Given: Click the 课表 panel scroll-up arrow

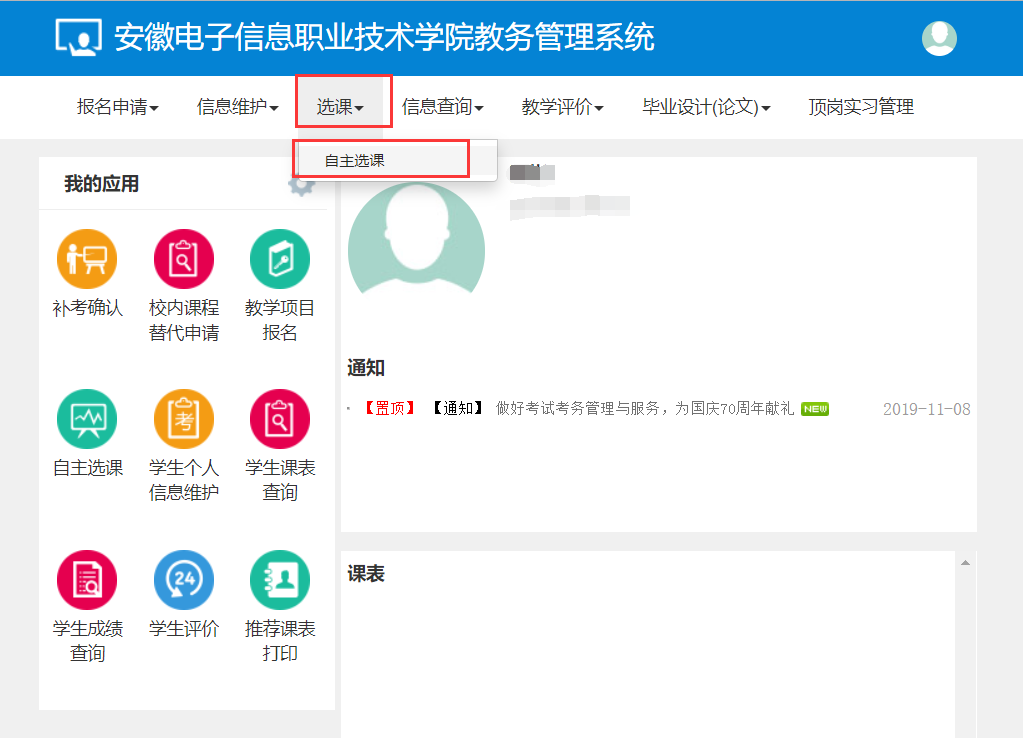Looking at the screenshot, I should [965, 563].
